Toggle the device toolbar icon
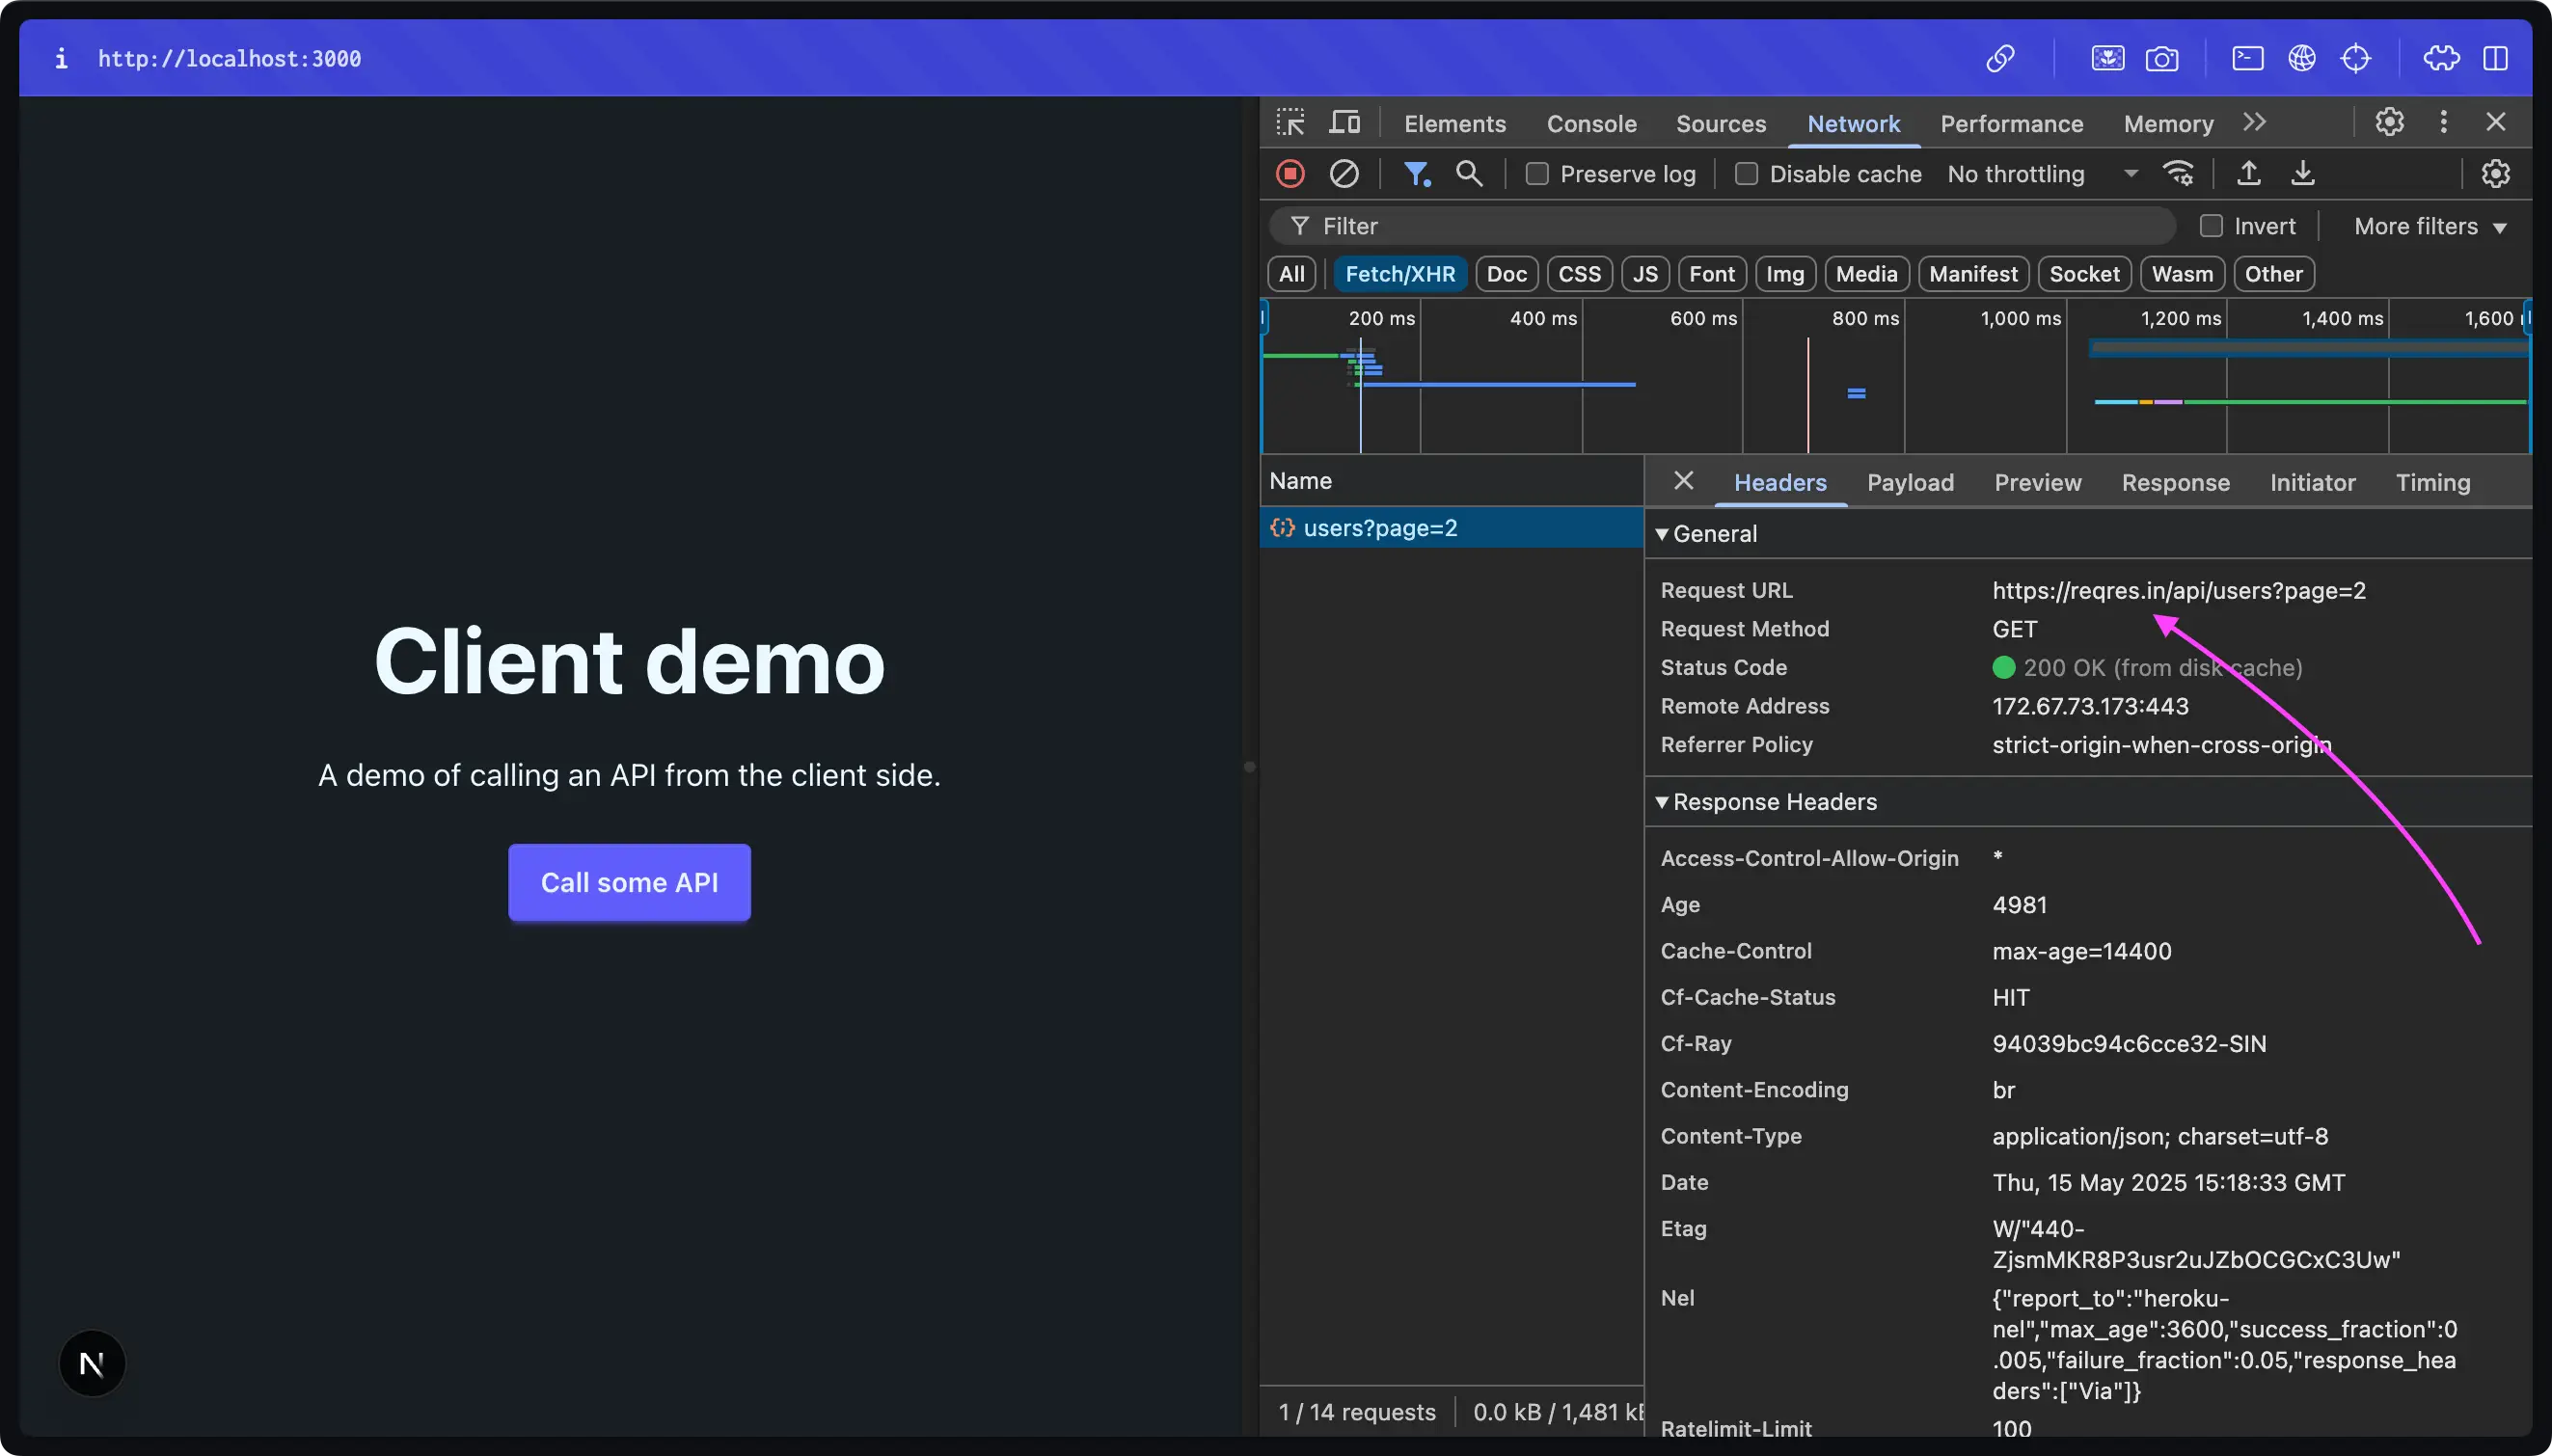Image resolution: width=2552 pixels, height=1456 pixels. (x=1344, y=122)
